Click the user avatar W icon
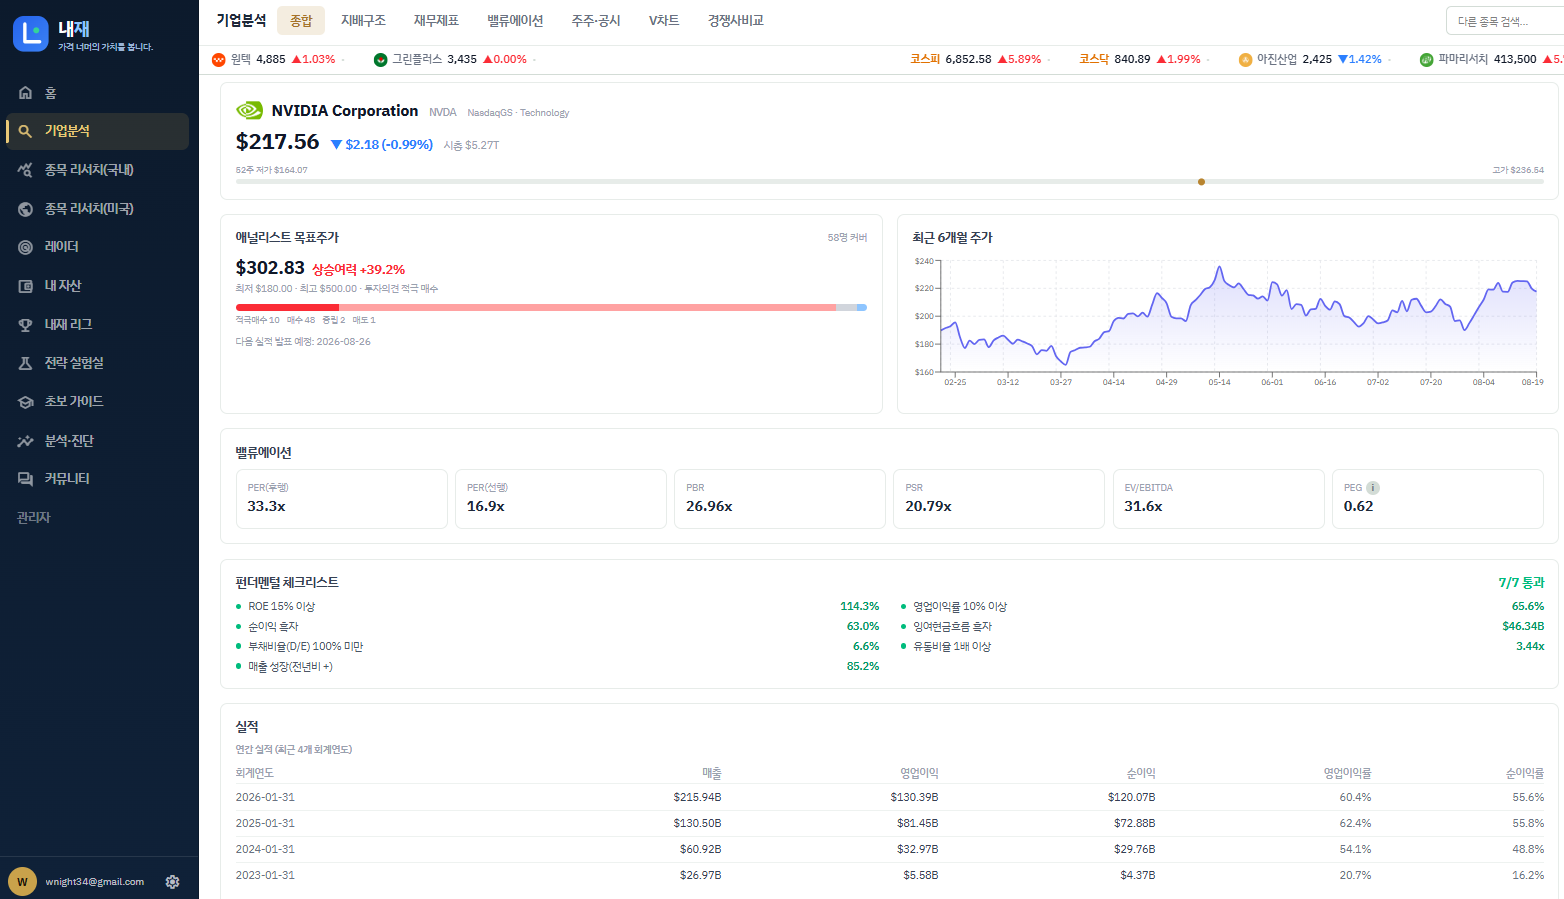 [x=22, y=882]
